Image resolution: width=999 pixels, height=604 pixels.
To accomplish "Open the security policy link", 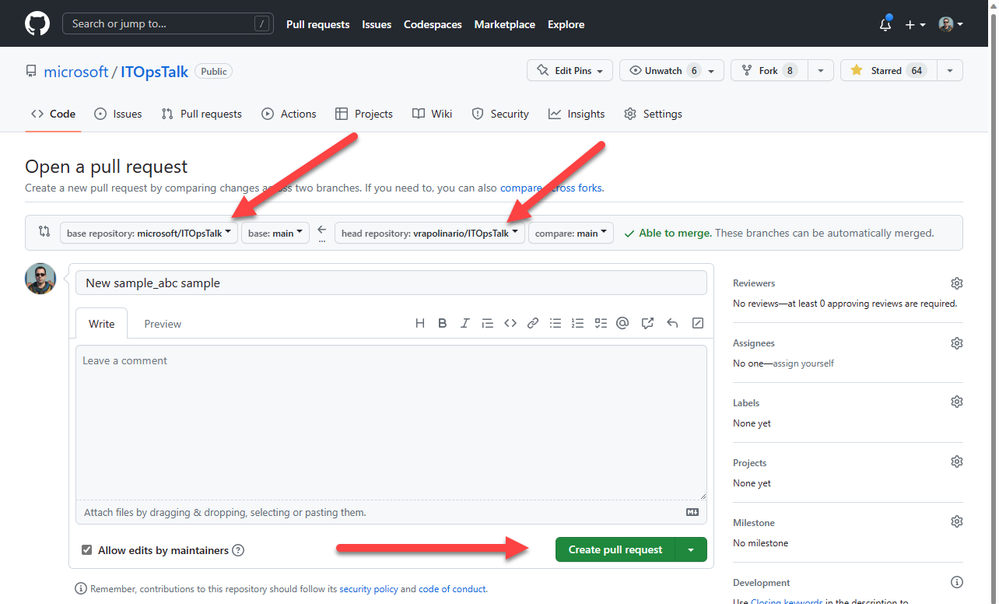I will (x=368, y=589).
